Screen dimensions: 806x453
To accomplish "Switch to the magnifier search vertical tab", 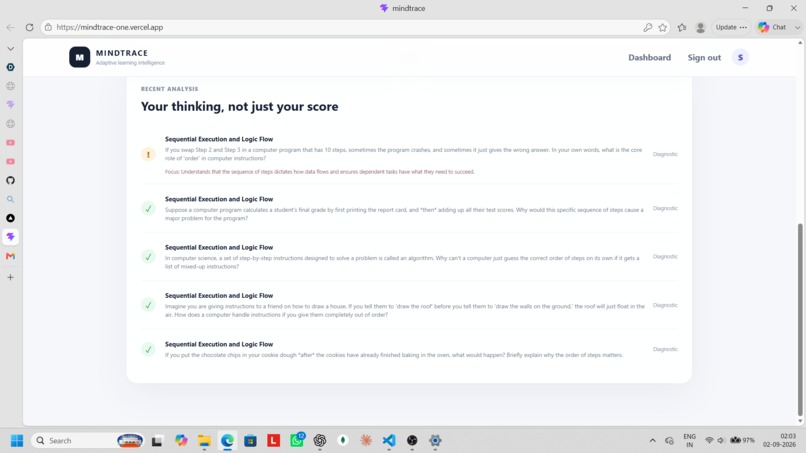I will [10, 200].
